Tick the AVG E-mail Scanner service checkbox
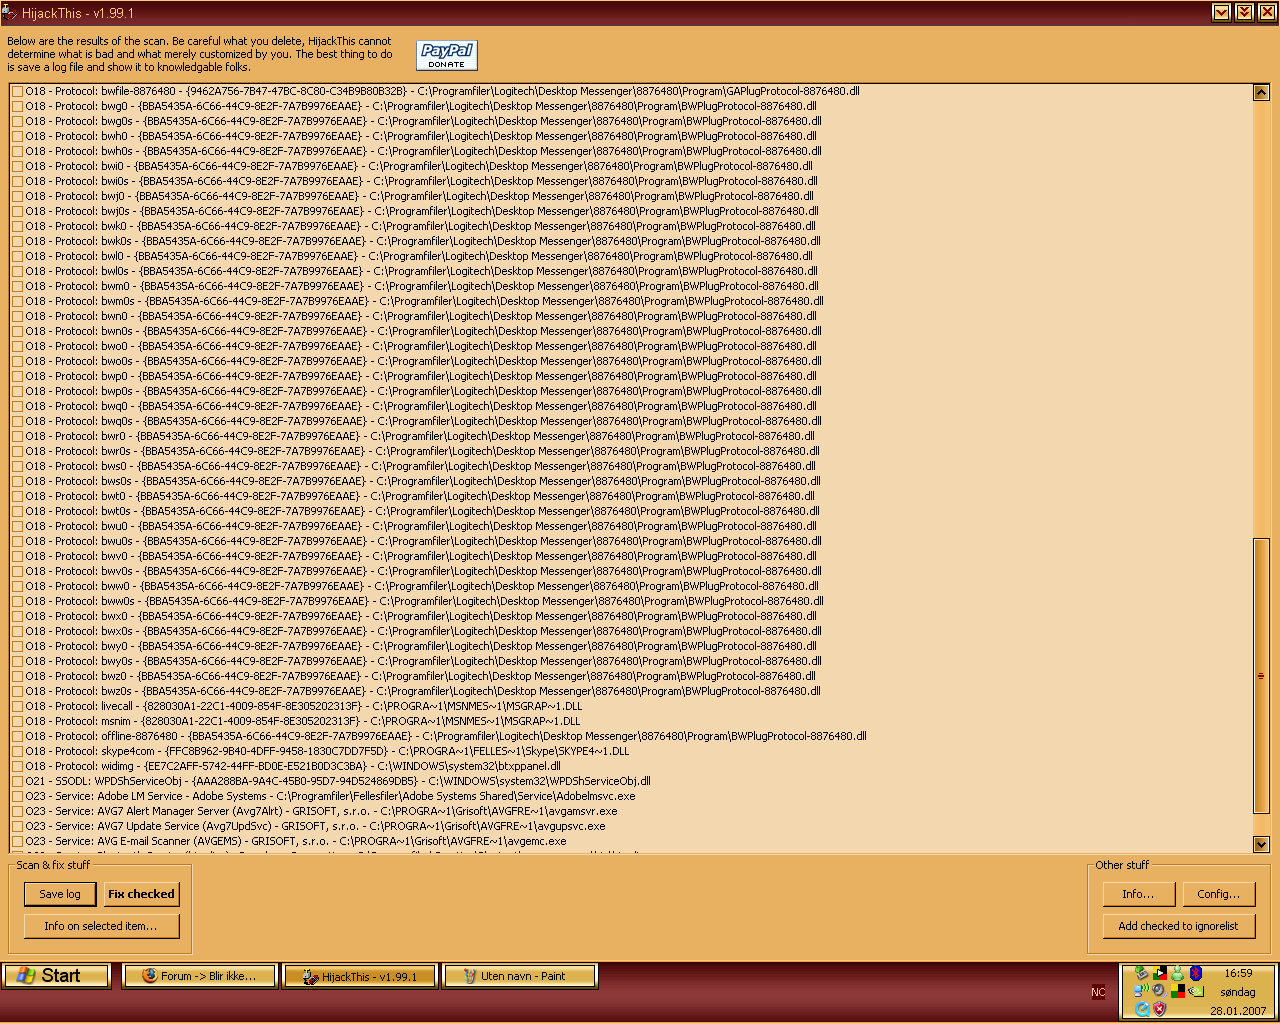The height and width of the screenshot is (1024, 1280). tap(17, 841)
